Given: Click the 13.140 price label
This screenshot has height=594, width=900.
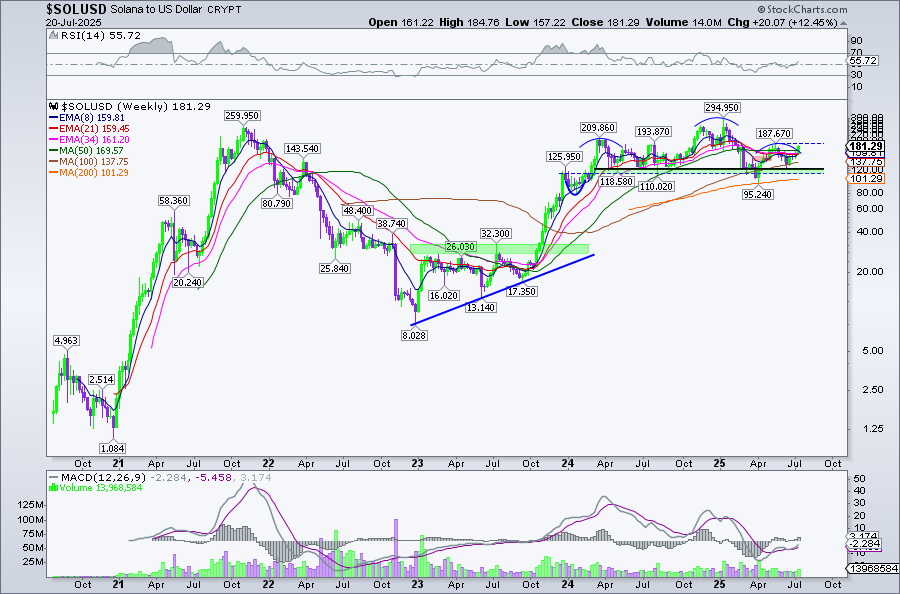Looking at the screenshot, I should point(480,307).
